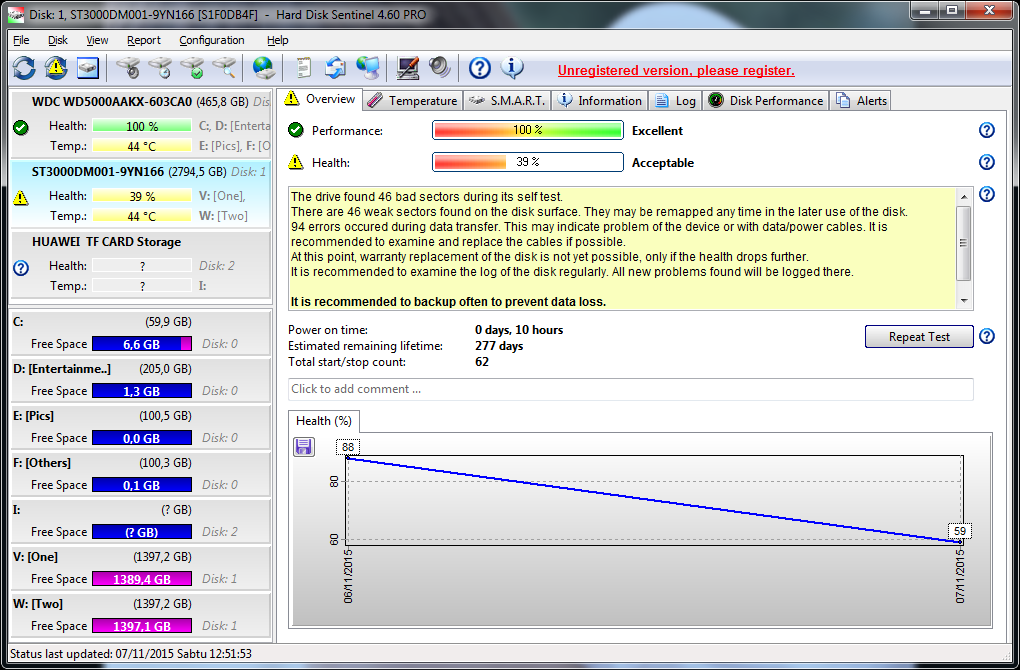Switch to the Temperature tab
1020x670 pixels.
point(412,101)
